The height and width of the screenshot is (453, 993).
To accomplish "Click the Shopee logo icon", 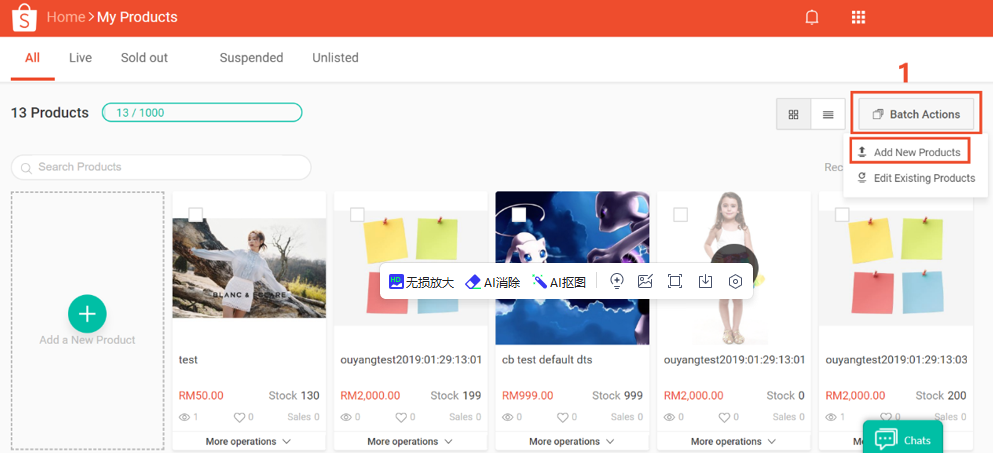I will (x=22, y=17).
